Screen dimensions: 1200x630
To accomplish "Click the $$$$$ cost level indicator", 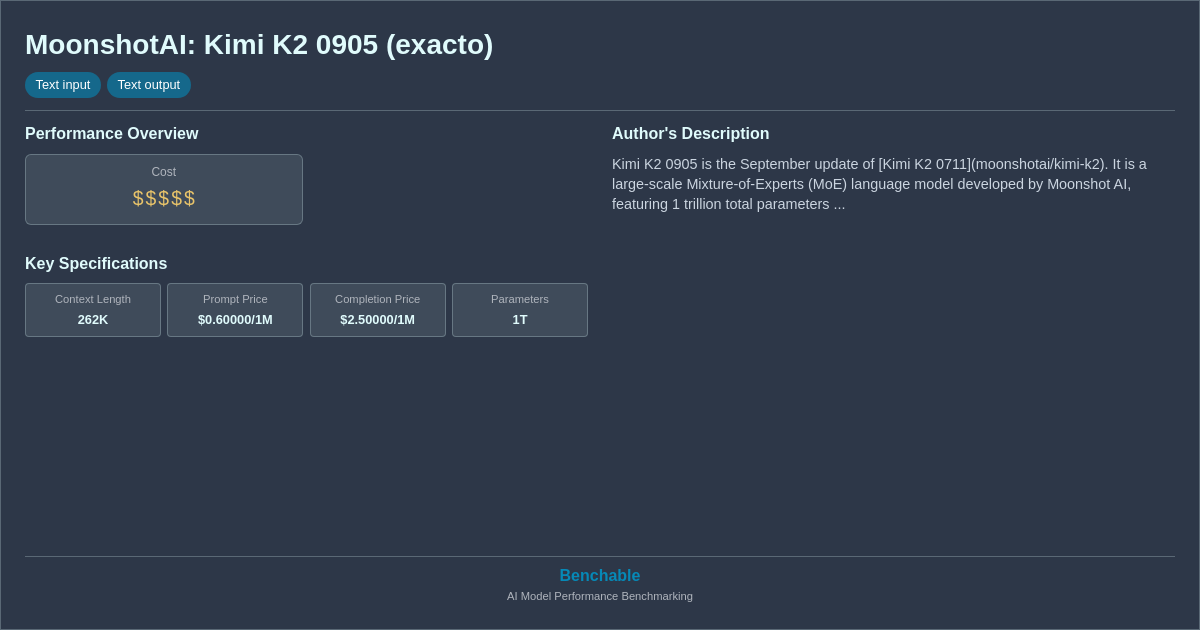I will coord(163,198).
